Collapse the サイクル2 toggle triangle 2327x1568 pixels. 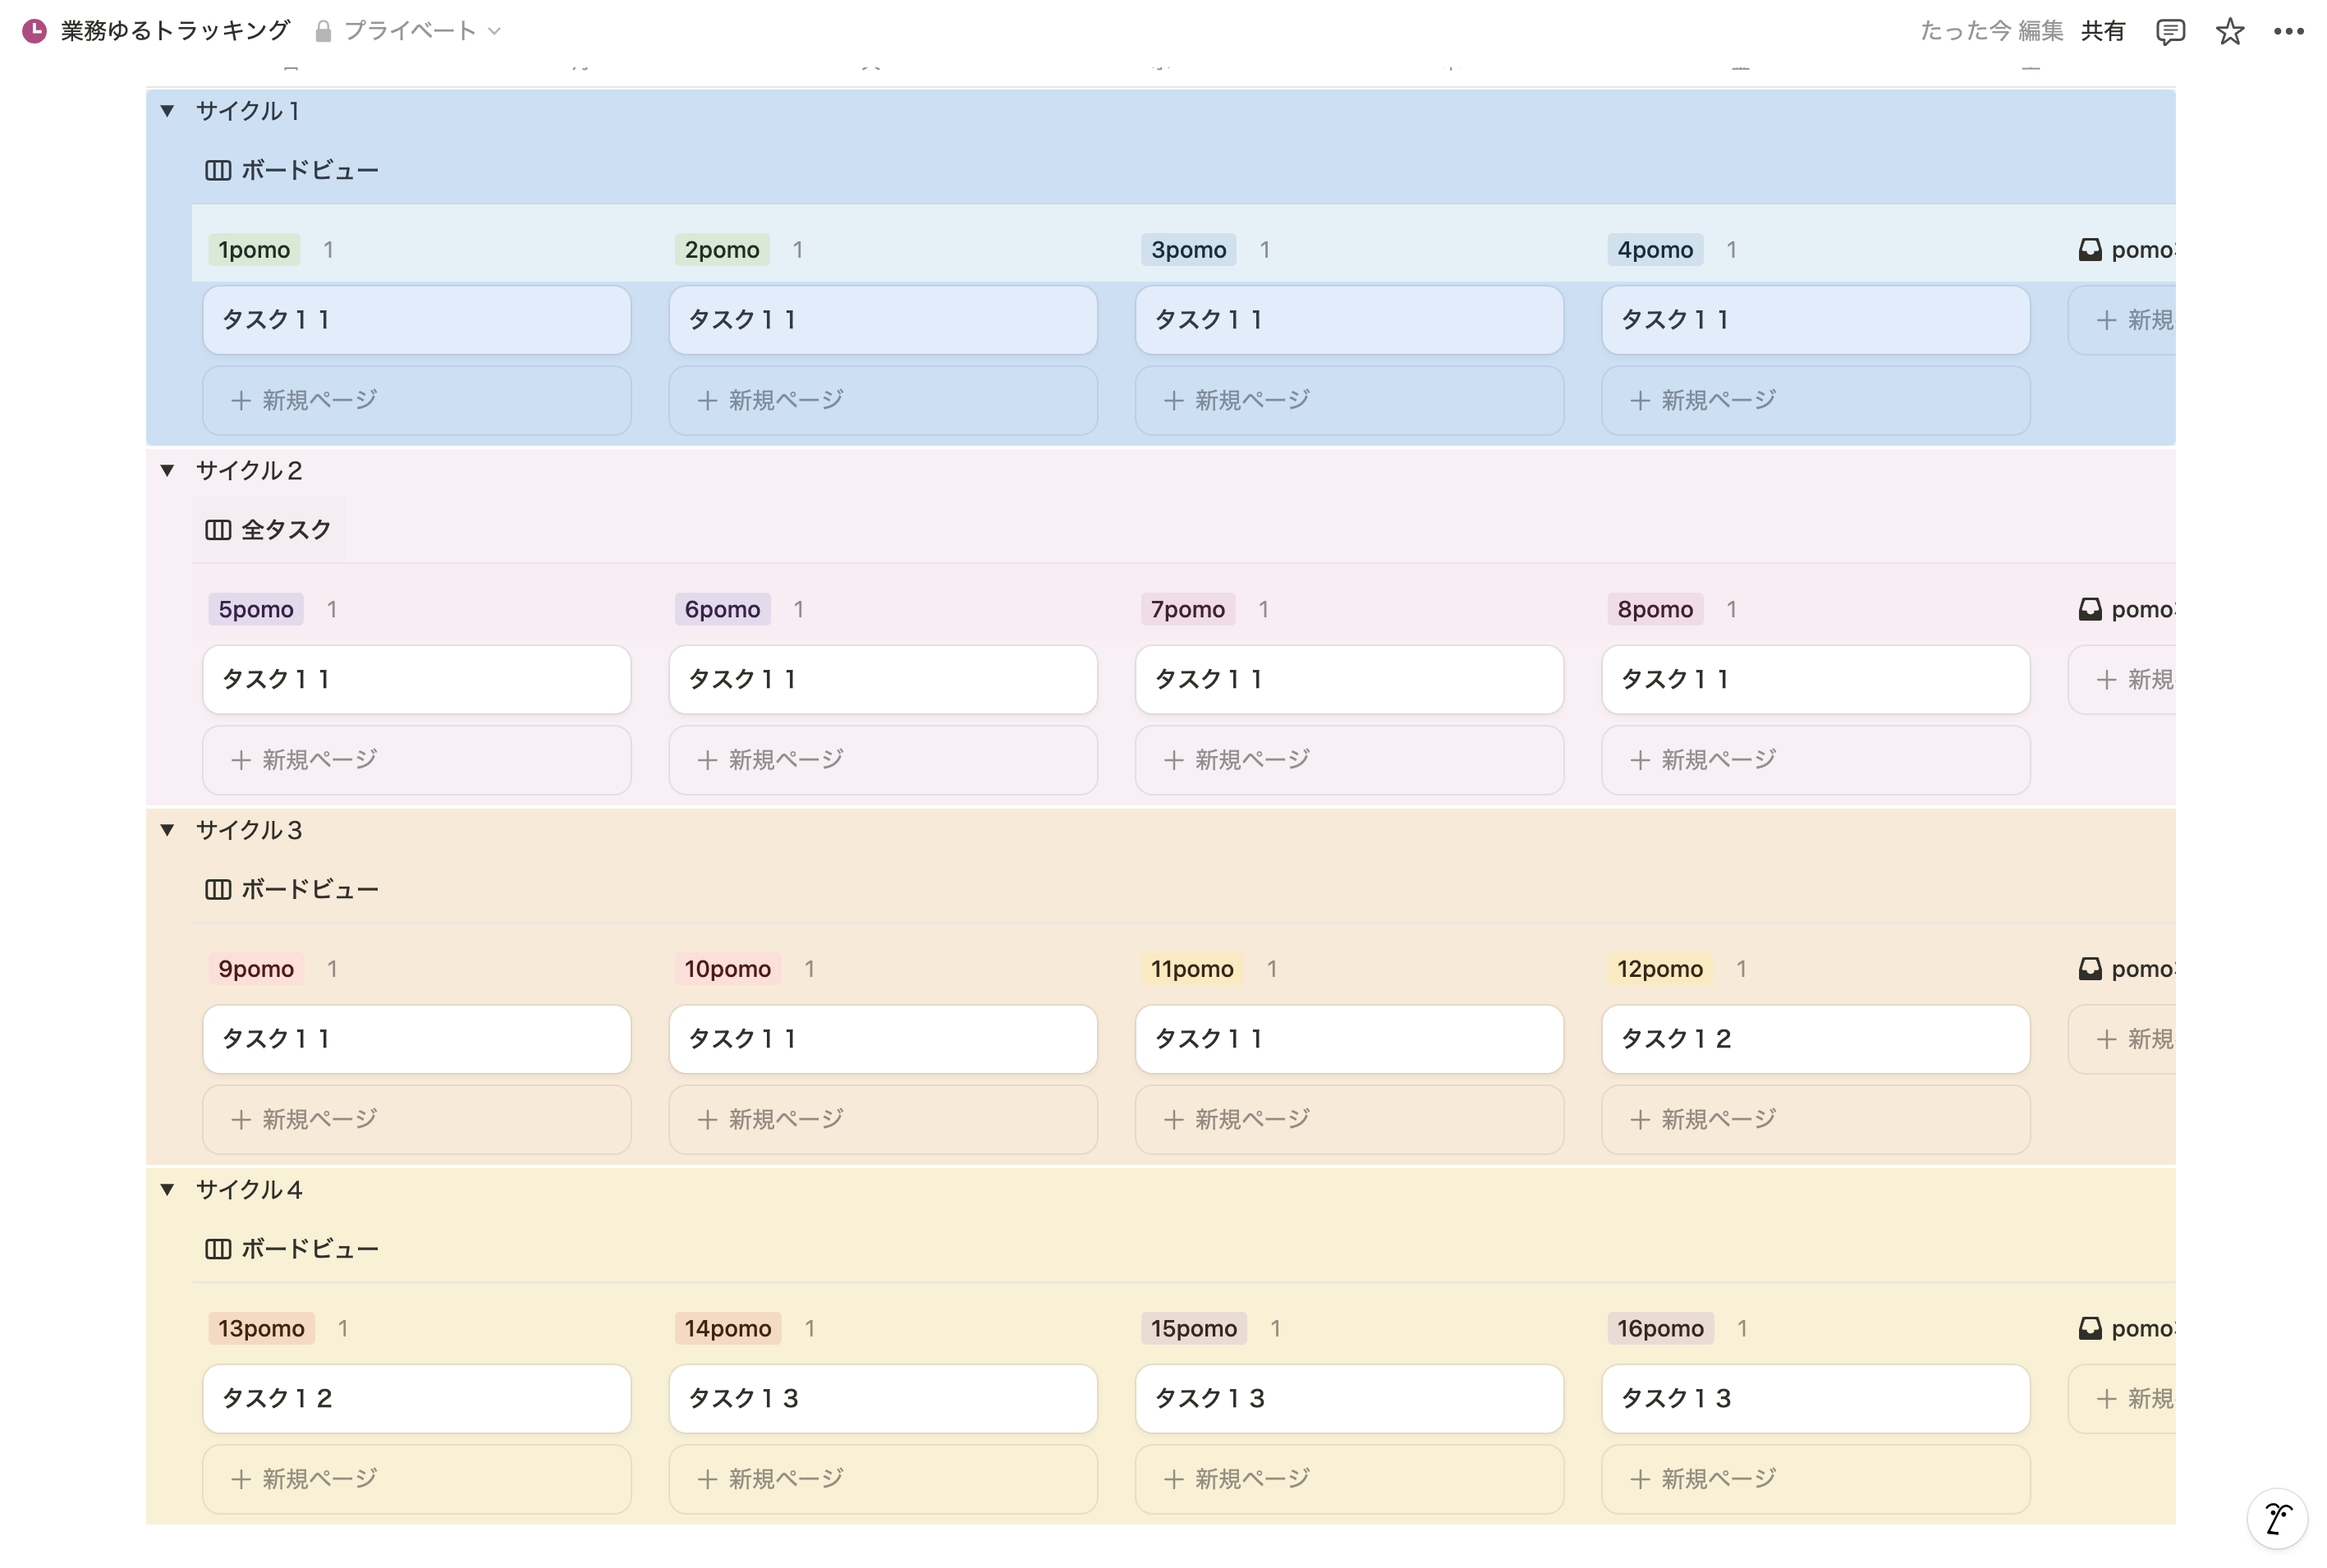pos(168,470)
